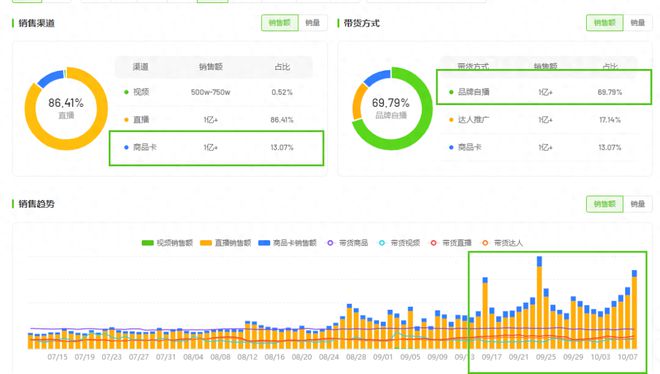
Task: Click 08/28 date label on axis
Action: click(356, 357)
